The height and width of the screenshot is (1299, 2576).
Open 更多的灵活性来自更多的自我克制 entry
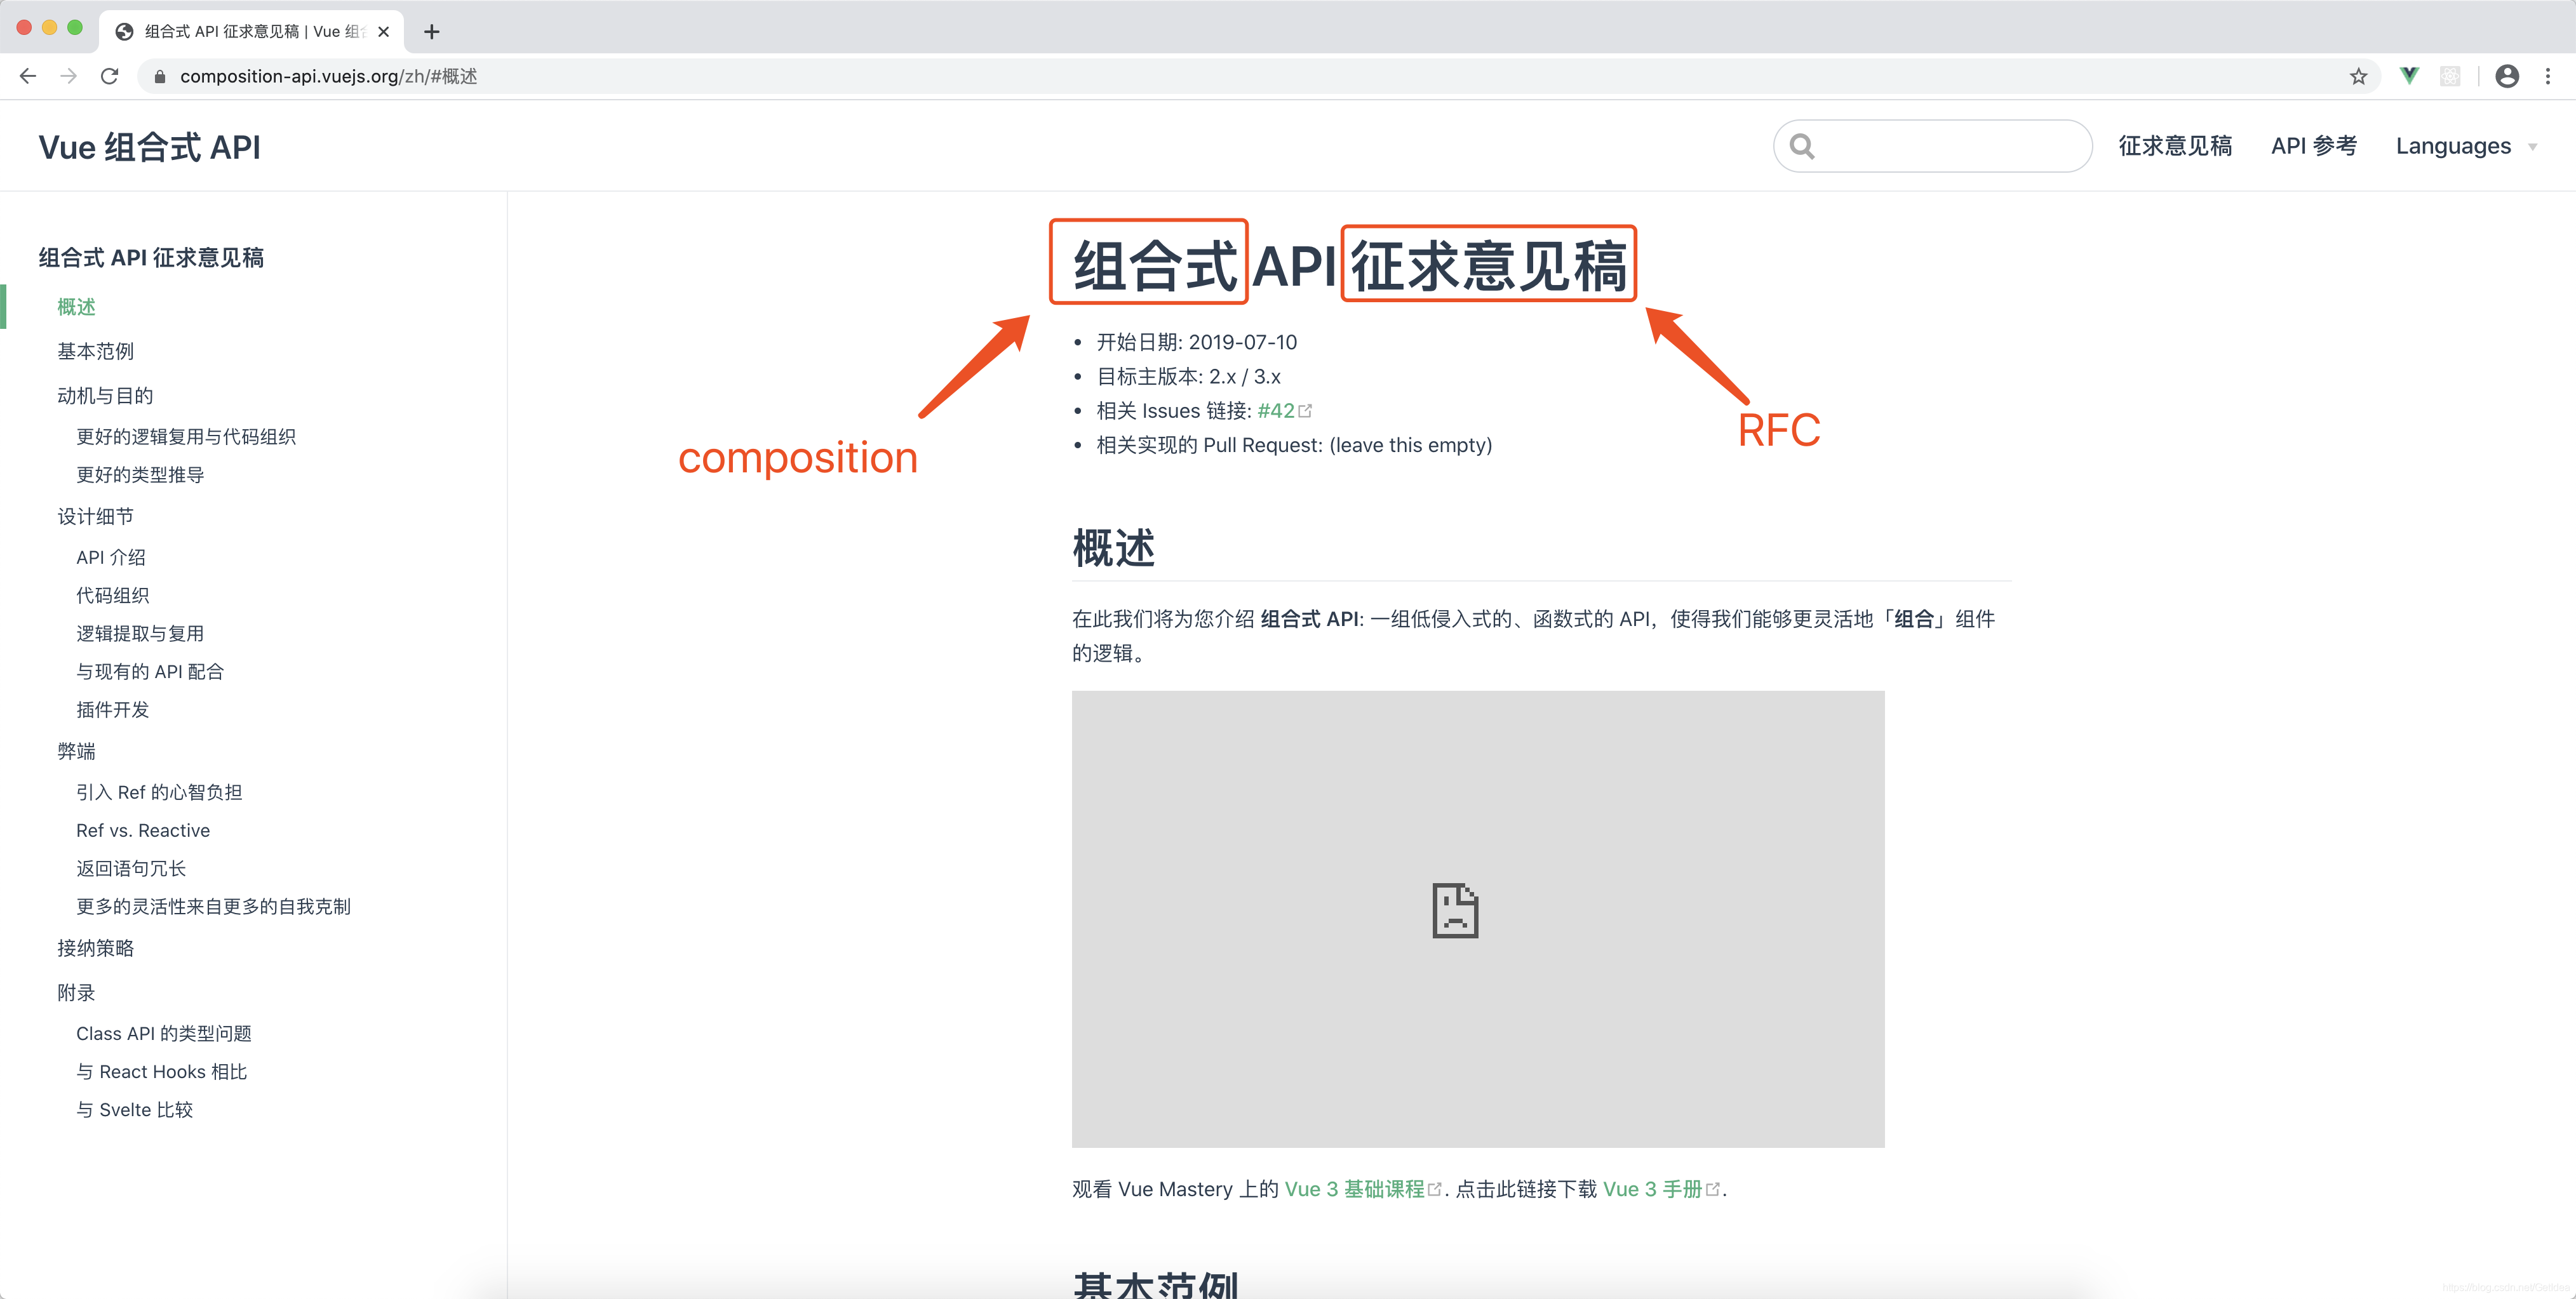(x=213, y=907)
